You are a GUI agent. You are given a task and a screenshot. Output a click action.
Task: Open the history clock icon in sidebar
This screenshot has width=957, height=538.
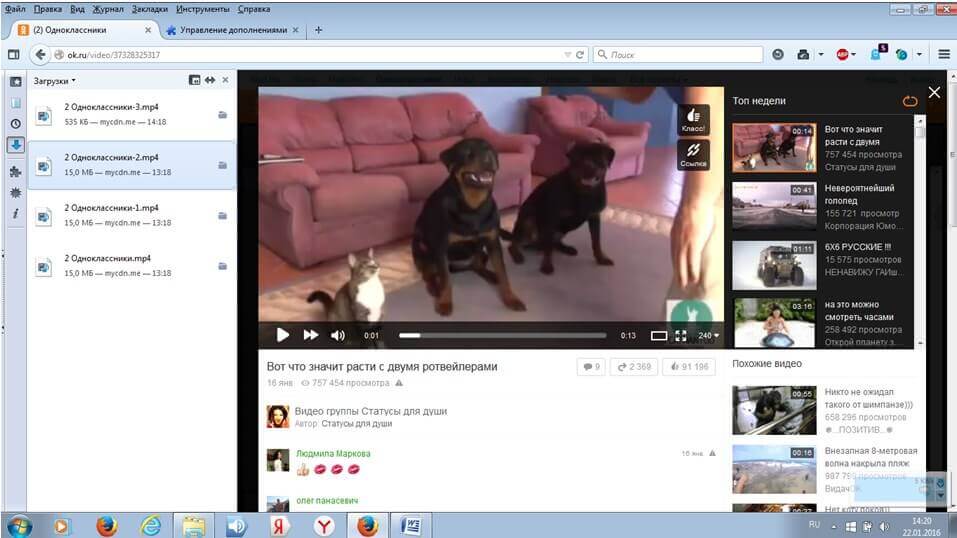[15, 123]
